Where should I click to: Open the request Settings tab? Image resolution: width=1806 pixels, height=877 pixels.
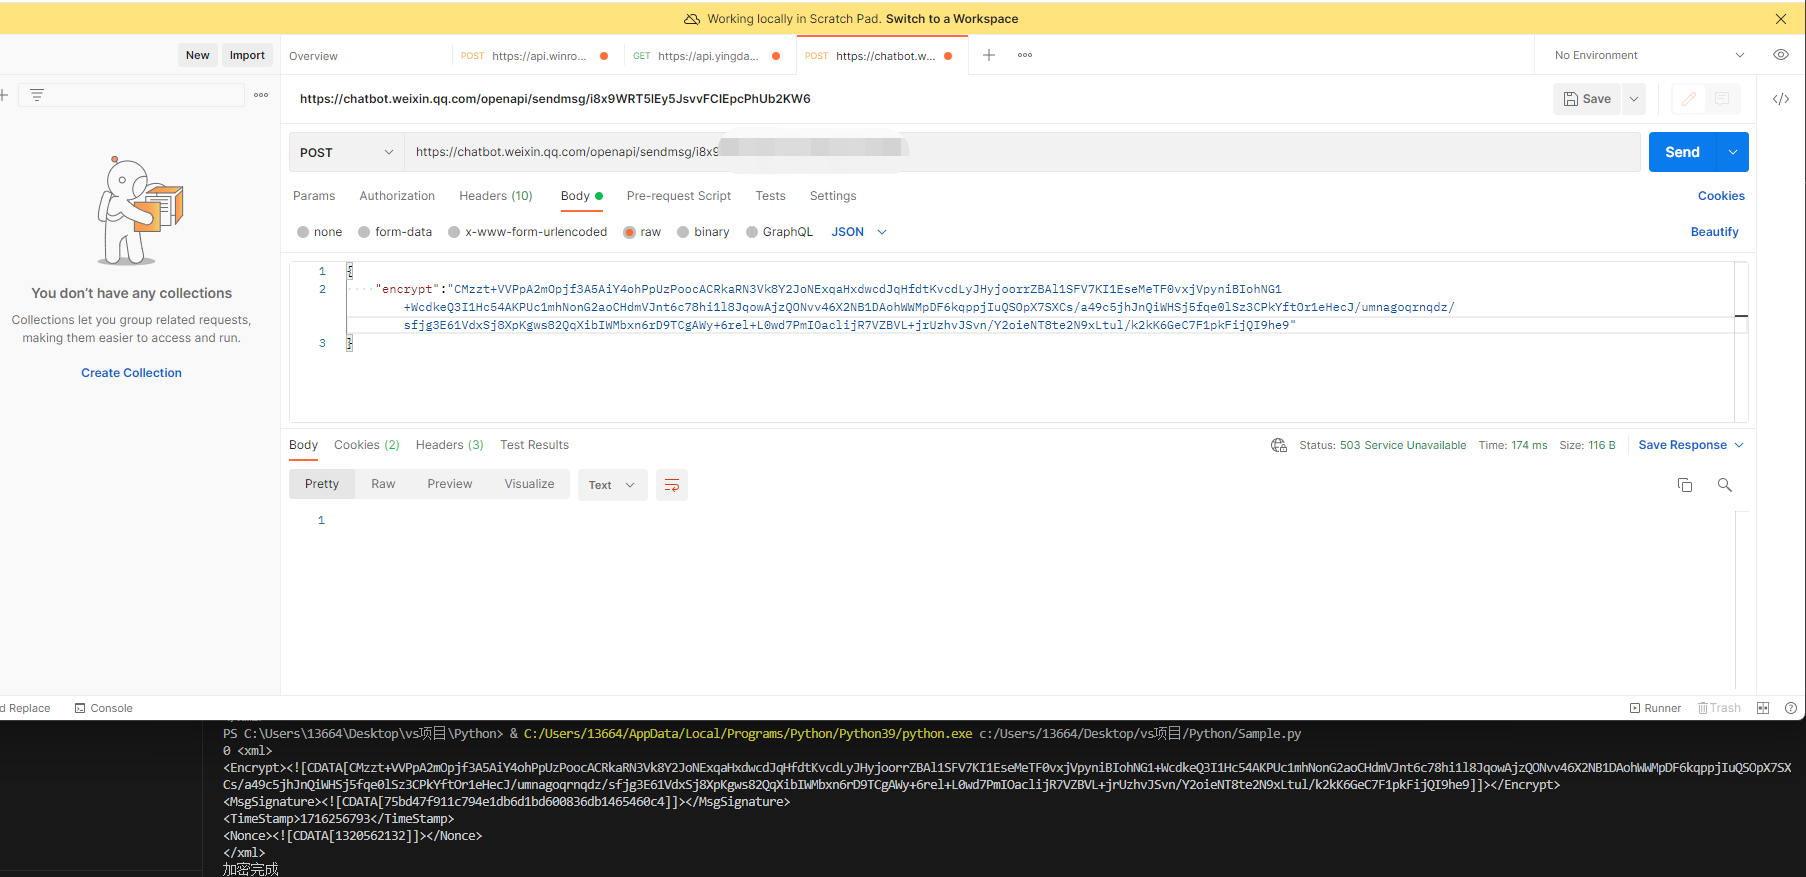[833, 196]
